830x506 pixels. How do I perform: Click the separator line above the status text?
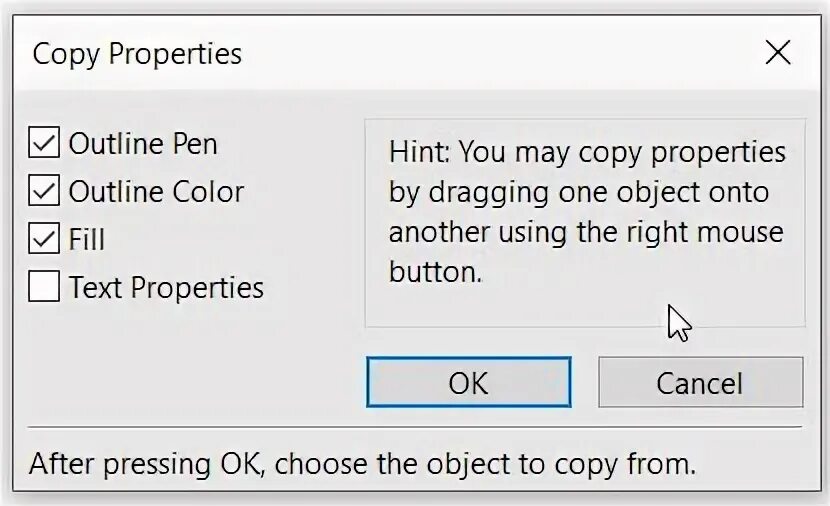(415, 428)
